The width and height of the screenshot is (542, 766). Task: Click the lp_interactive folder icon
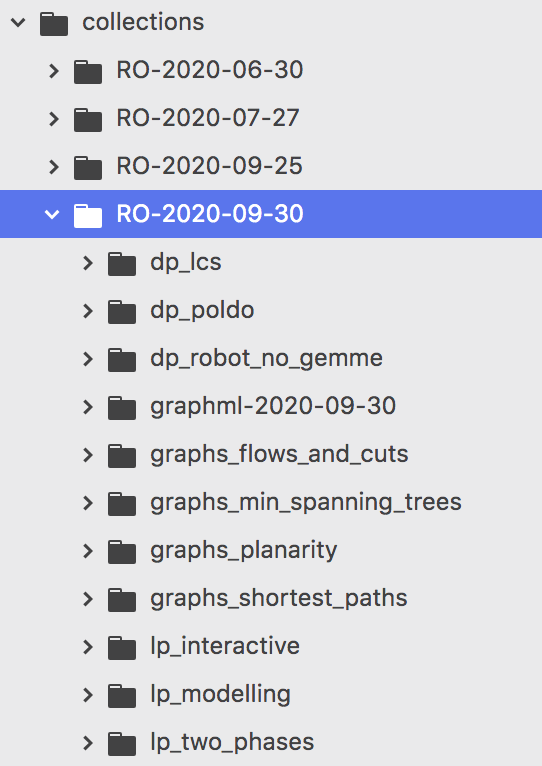[122, 647]
